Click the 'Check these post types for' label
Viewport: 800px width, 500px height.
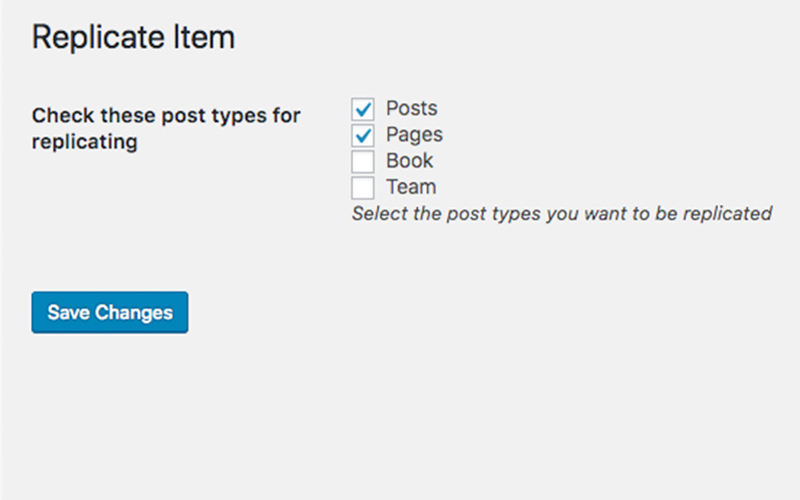[x=166, y=116]
